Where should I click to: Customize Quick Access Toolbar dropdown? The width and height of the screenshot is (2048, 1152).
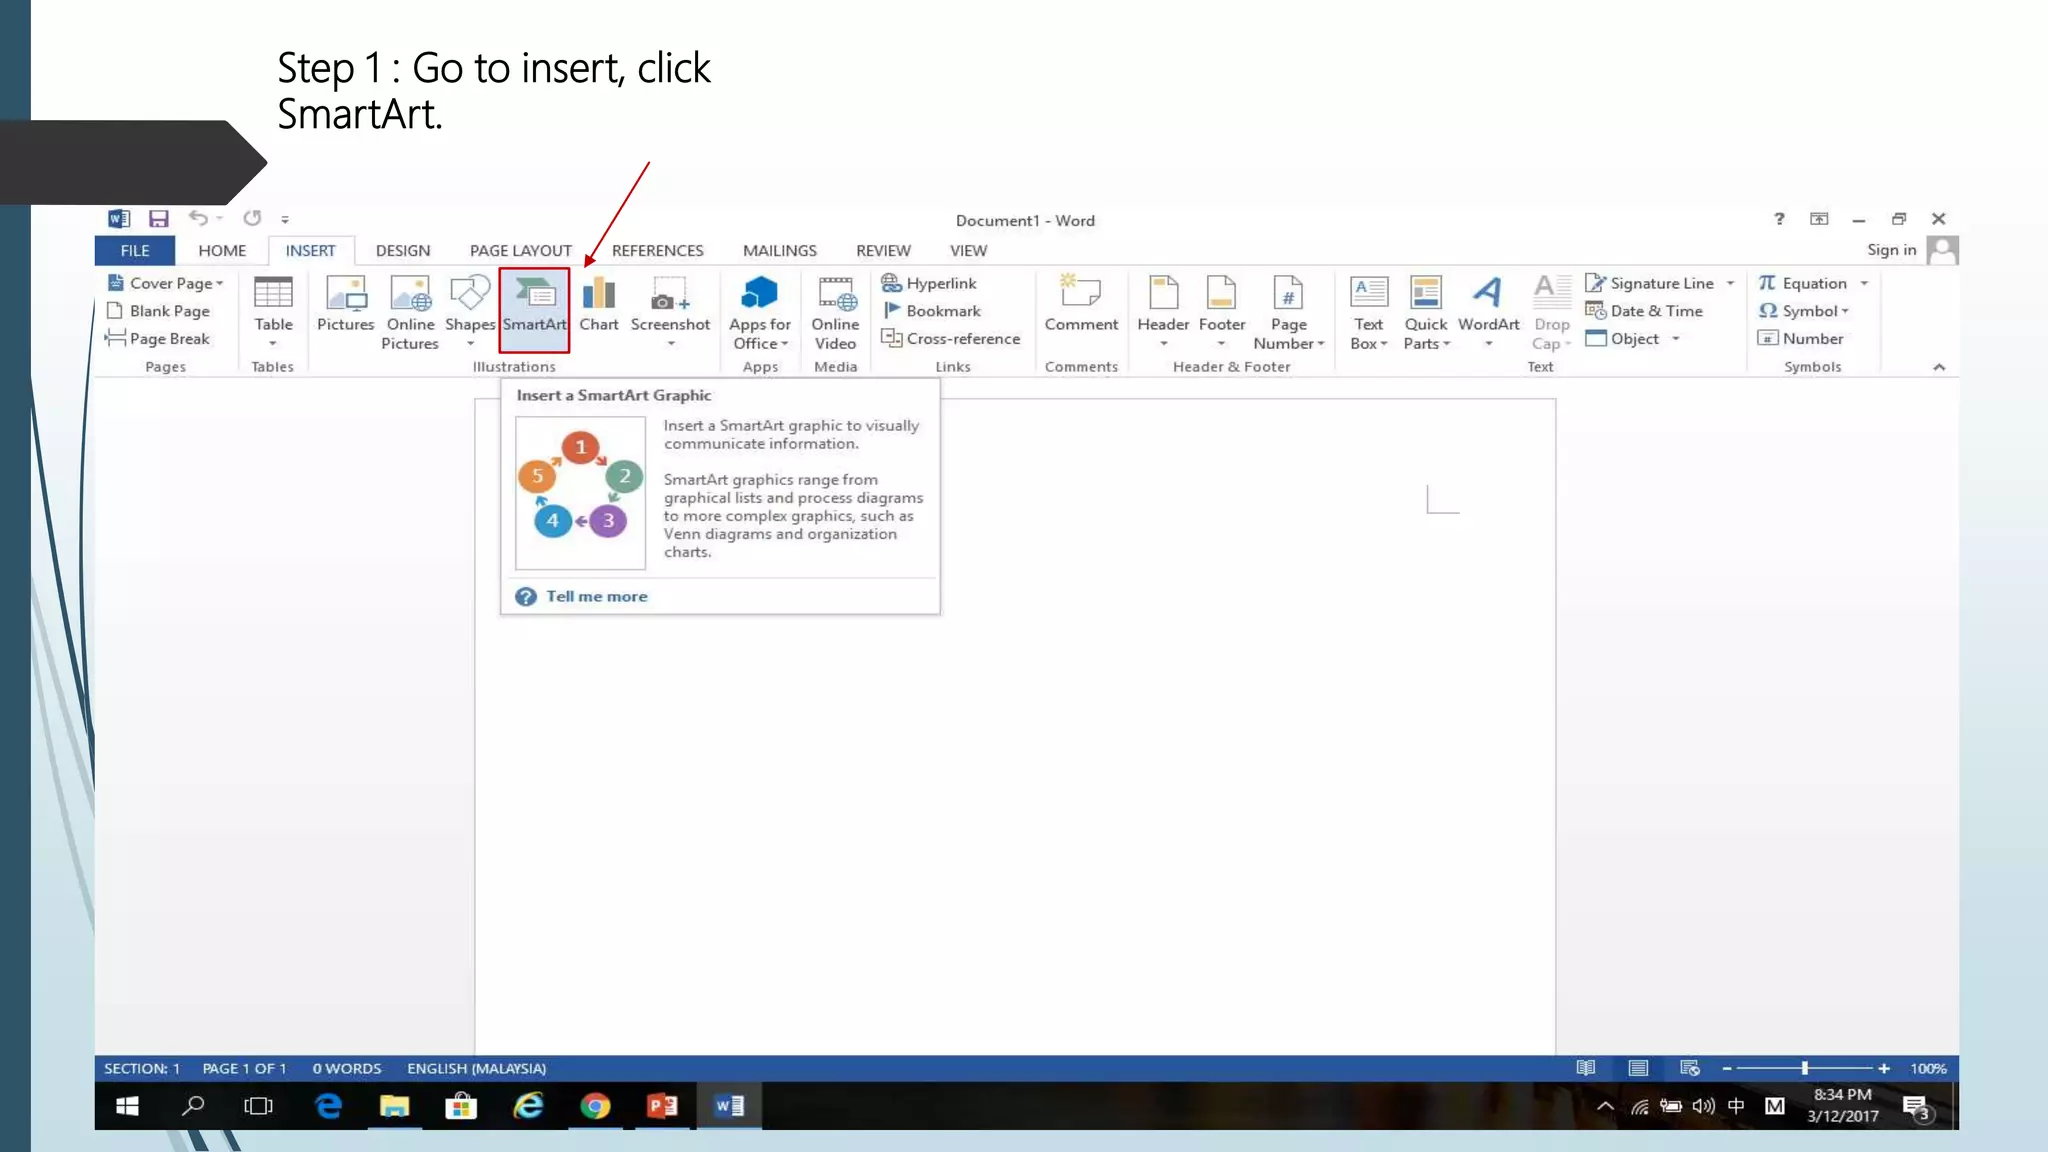pyautogui.click(x=285, y=219)
